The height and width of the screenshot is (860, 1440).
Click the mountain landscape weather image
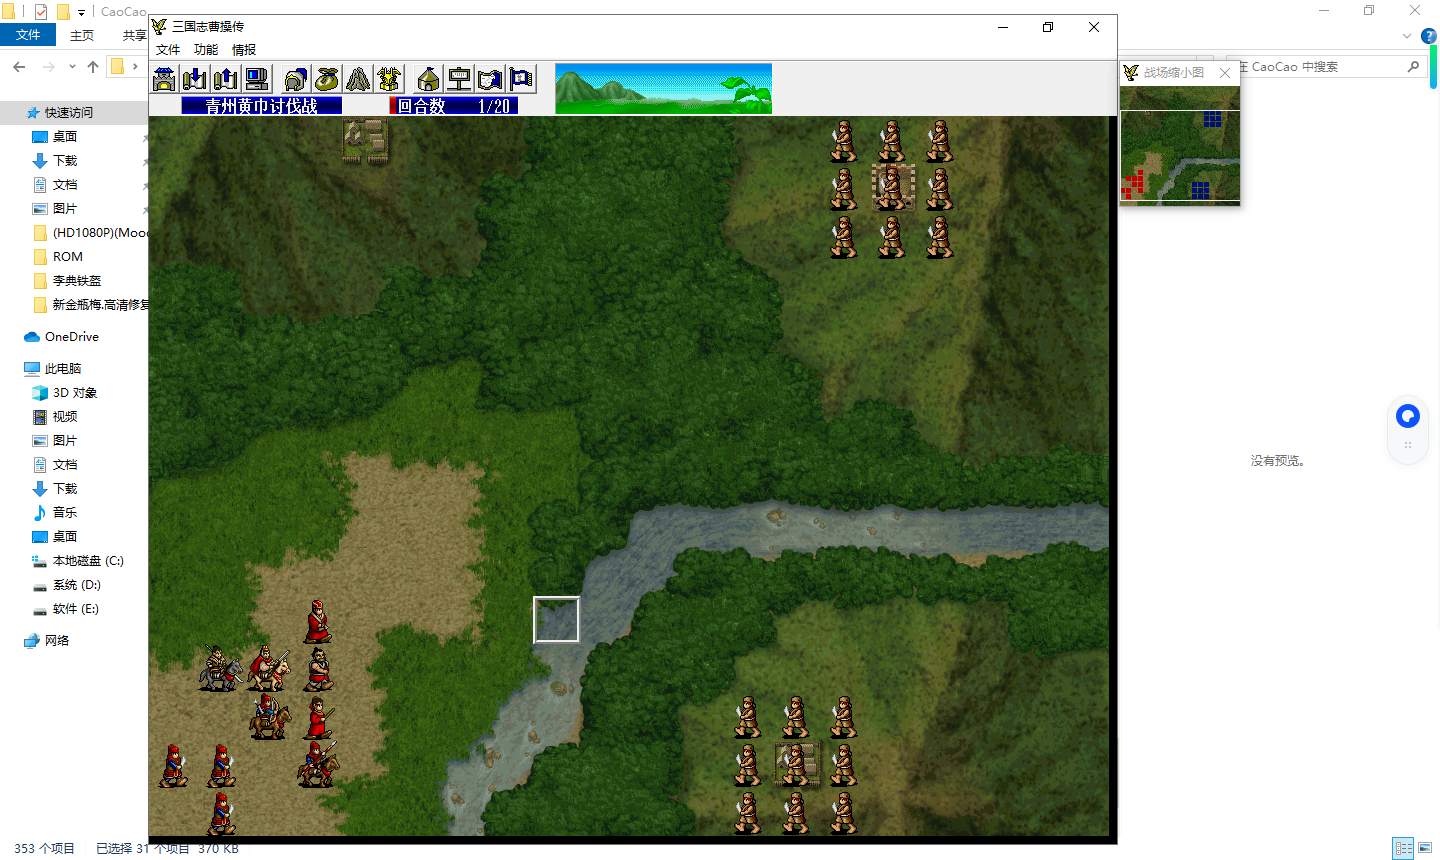663,89
